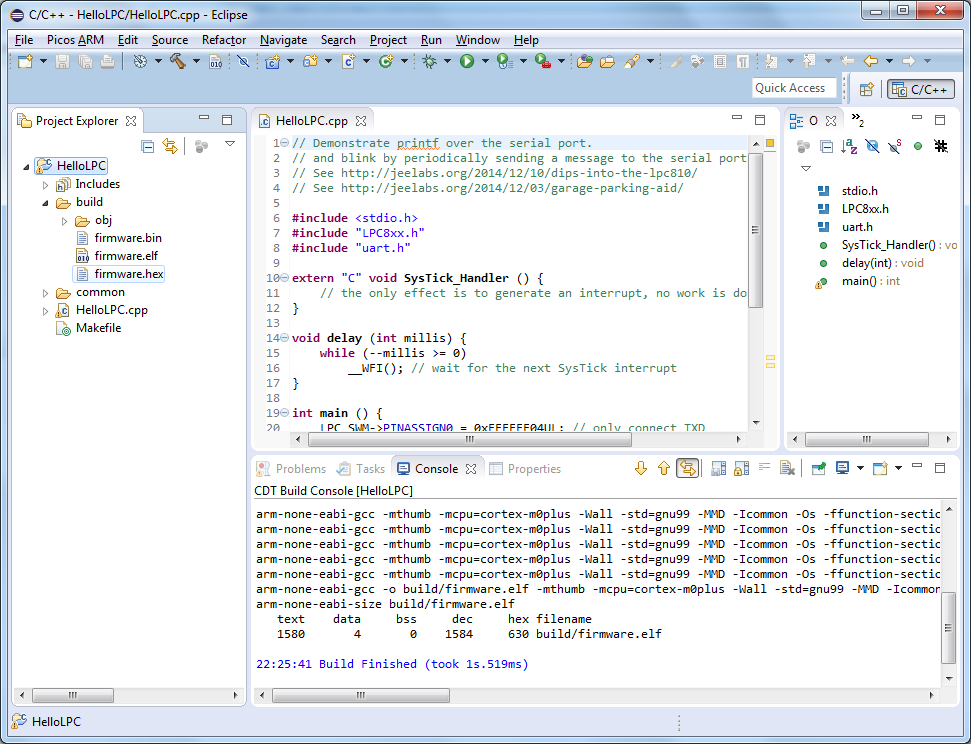Screen dimensions: 971x744
Task: Expand the Includes tree node
Action: tap(45, 185)
